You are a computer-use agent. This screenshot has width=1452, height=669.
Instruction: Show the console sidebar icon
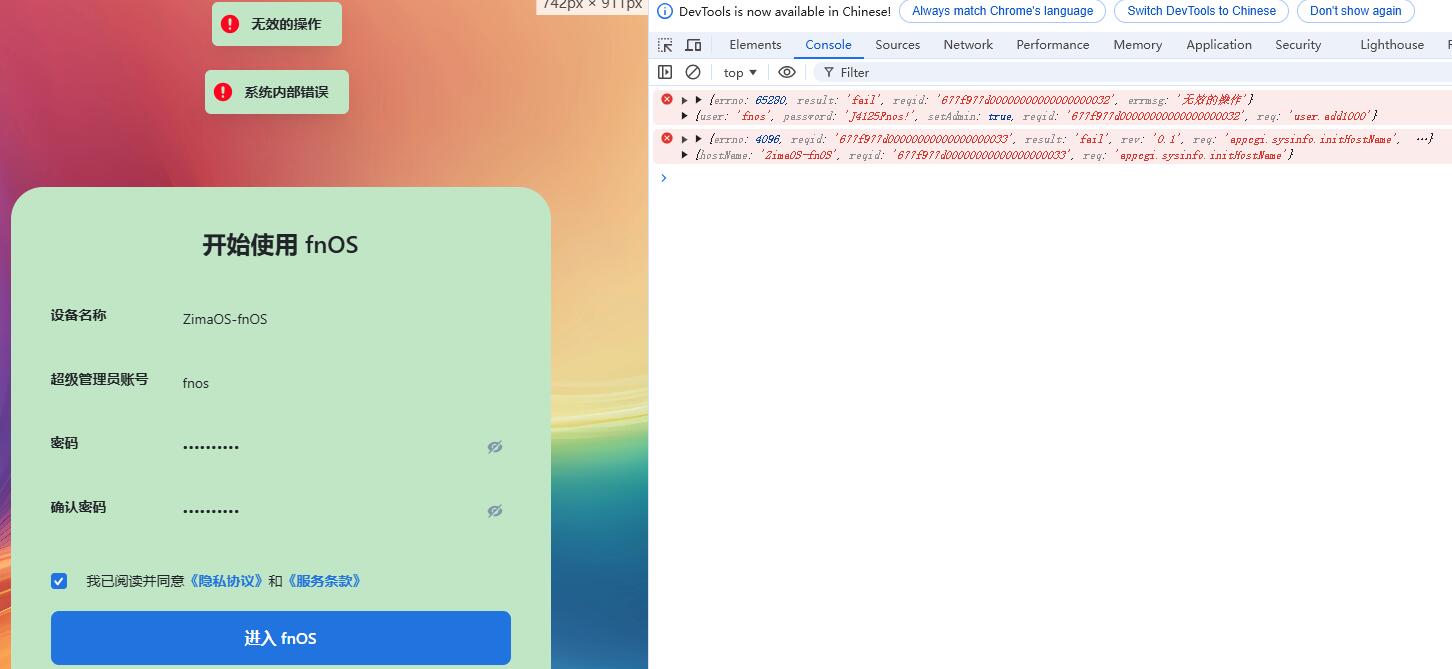point(665,72)
